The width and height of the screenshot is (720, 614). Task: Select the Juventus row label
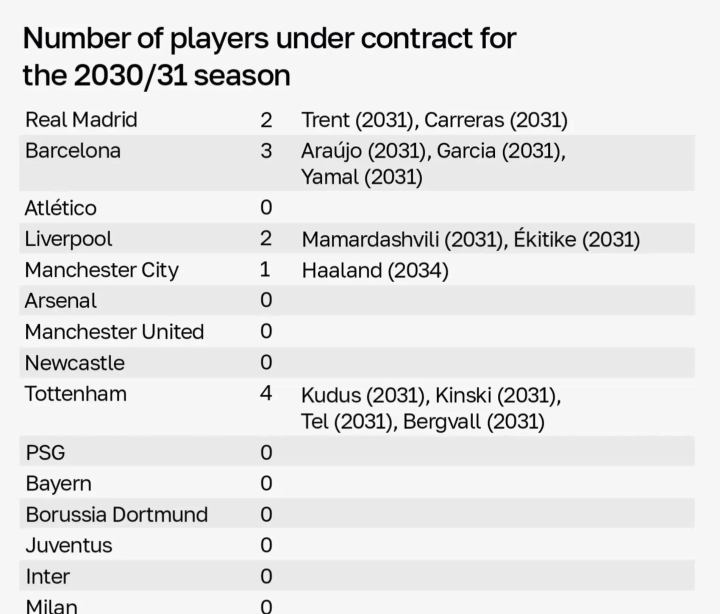click(x=68, y=546)
